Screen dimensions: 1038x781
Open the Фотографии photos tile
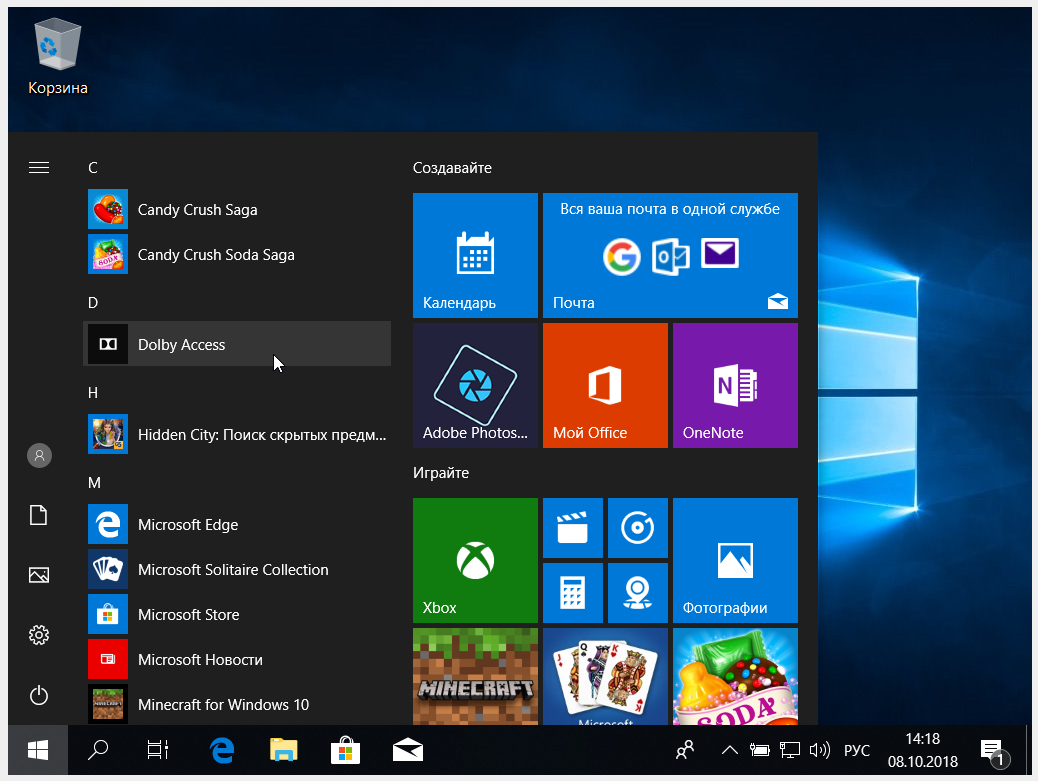coord(735,560)
